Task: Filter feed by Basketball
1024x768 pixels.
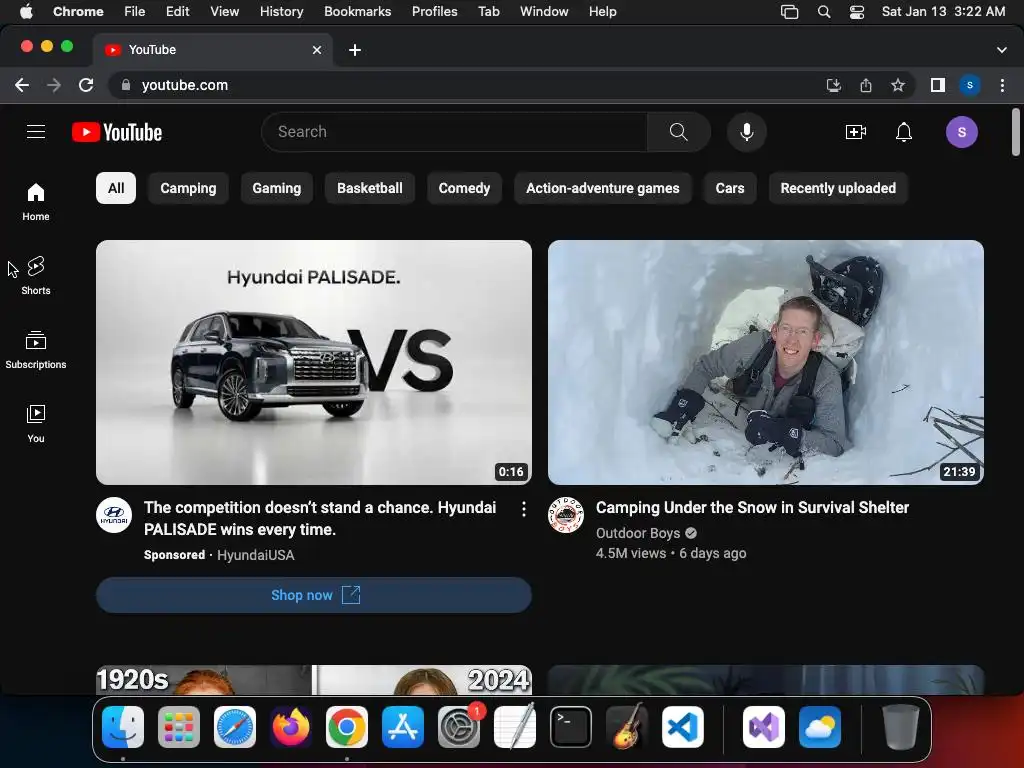Action: coord(370,188)
